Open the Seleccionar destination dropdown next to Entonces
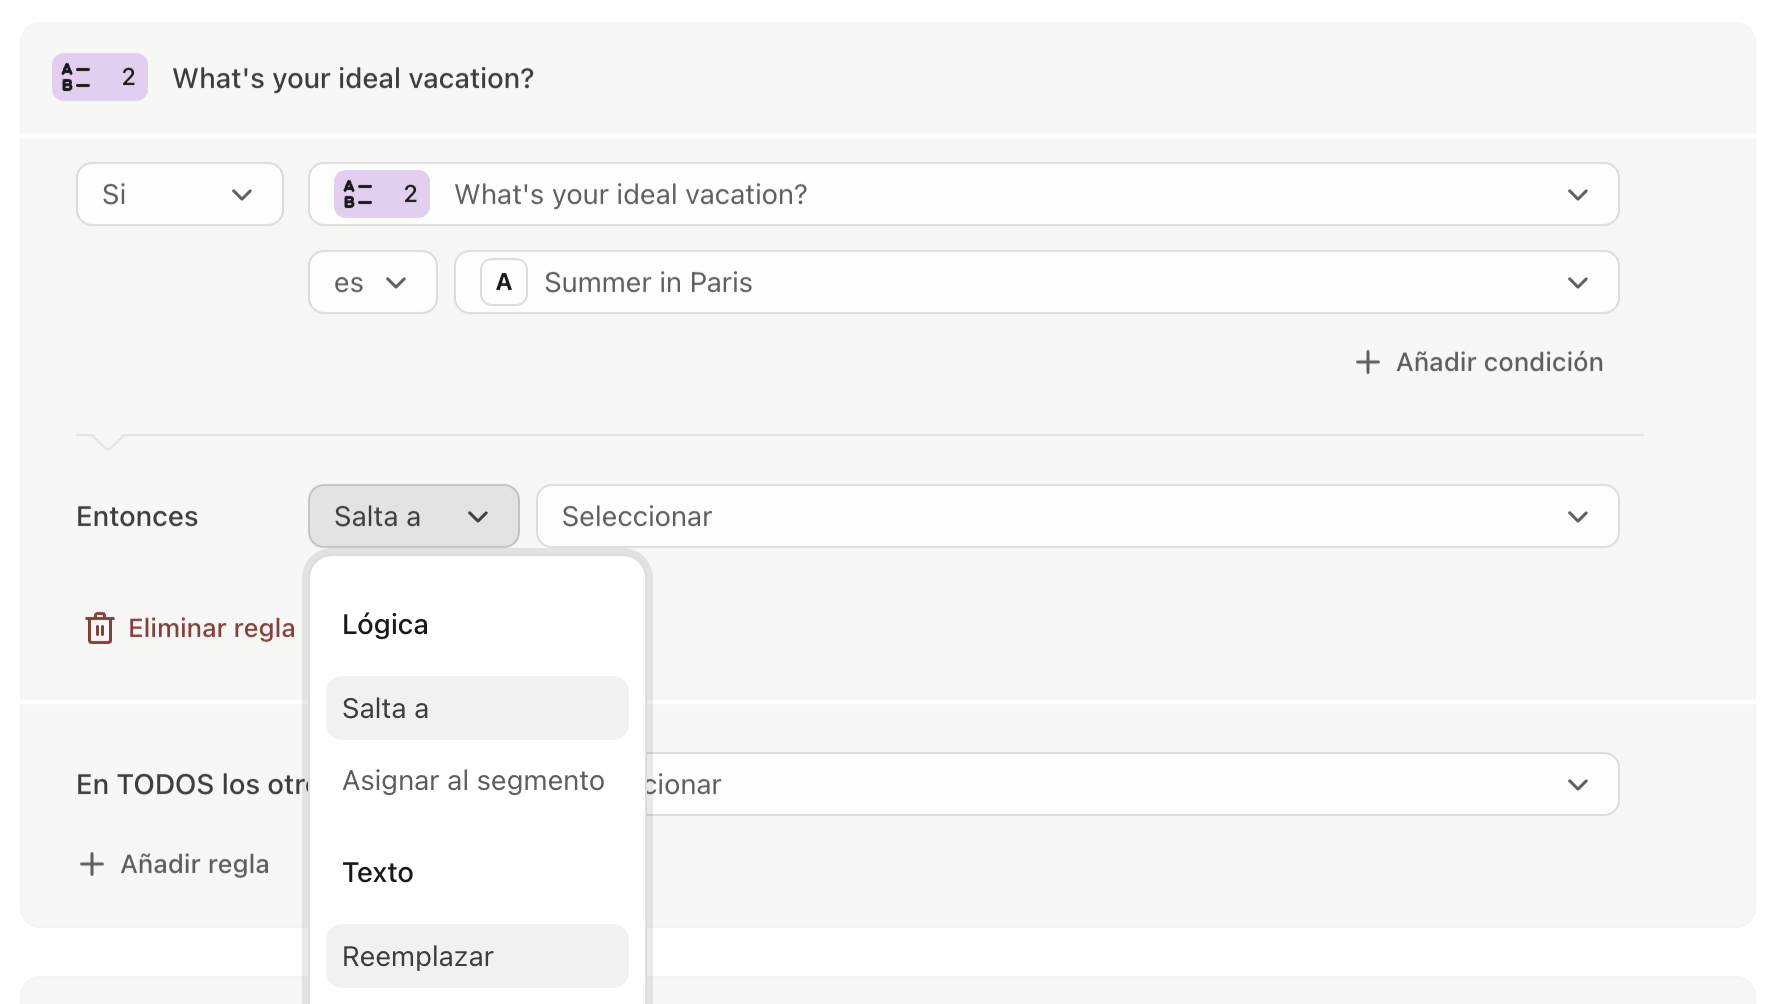Screen dimensions: 1784x1004 click(1077, 516)
